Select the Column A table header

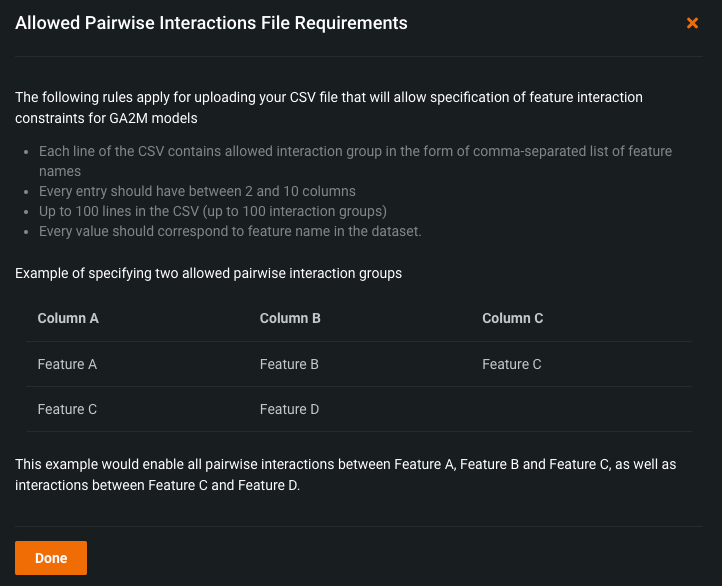click(68, 318)
